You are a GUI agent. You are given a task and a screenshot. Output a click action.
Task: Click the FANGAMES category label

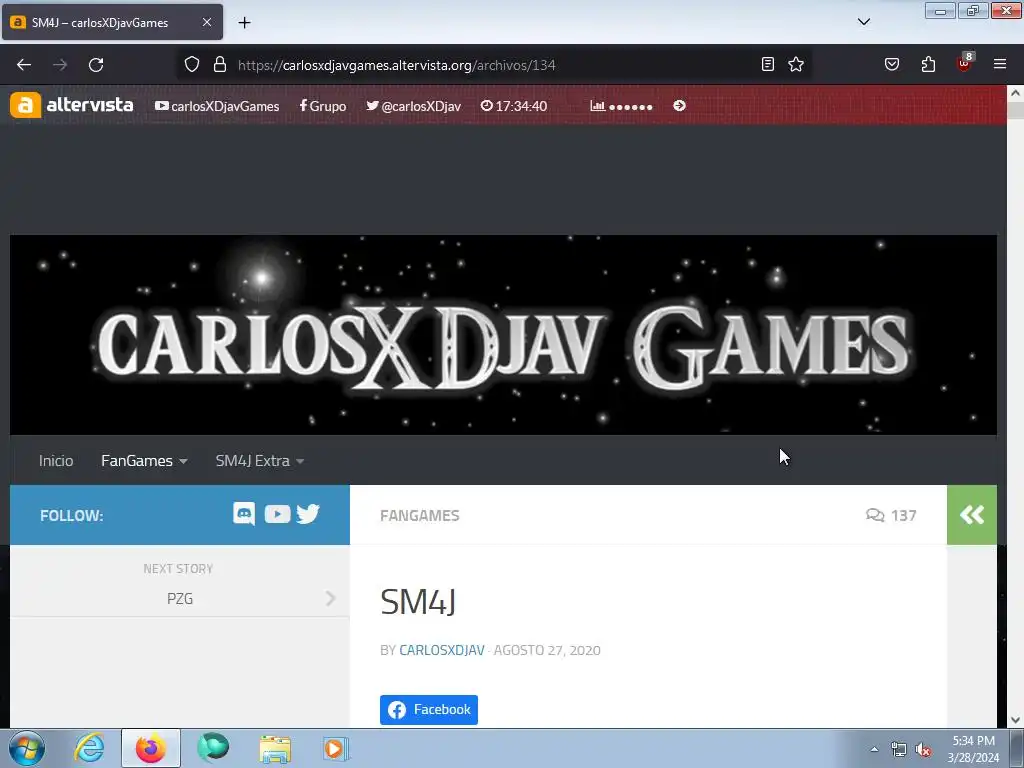tap(420, 516)
